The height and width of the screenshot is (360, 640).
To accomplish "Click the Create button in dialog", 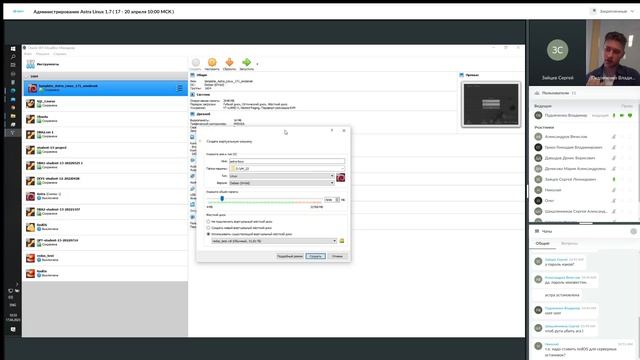I will (316, 256).
